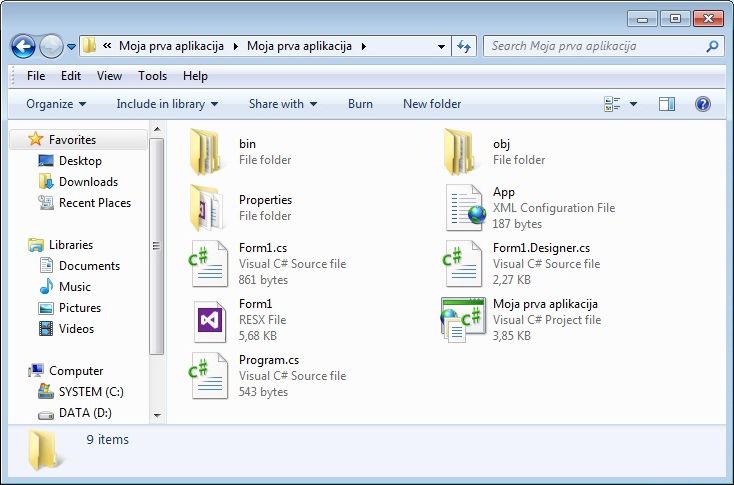Click the New folder button
The image size is (734, 485).
tap(432, 104)
